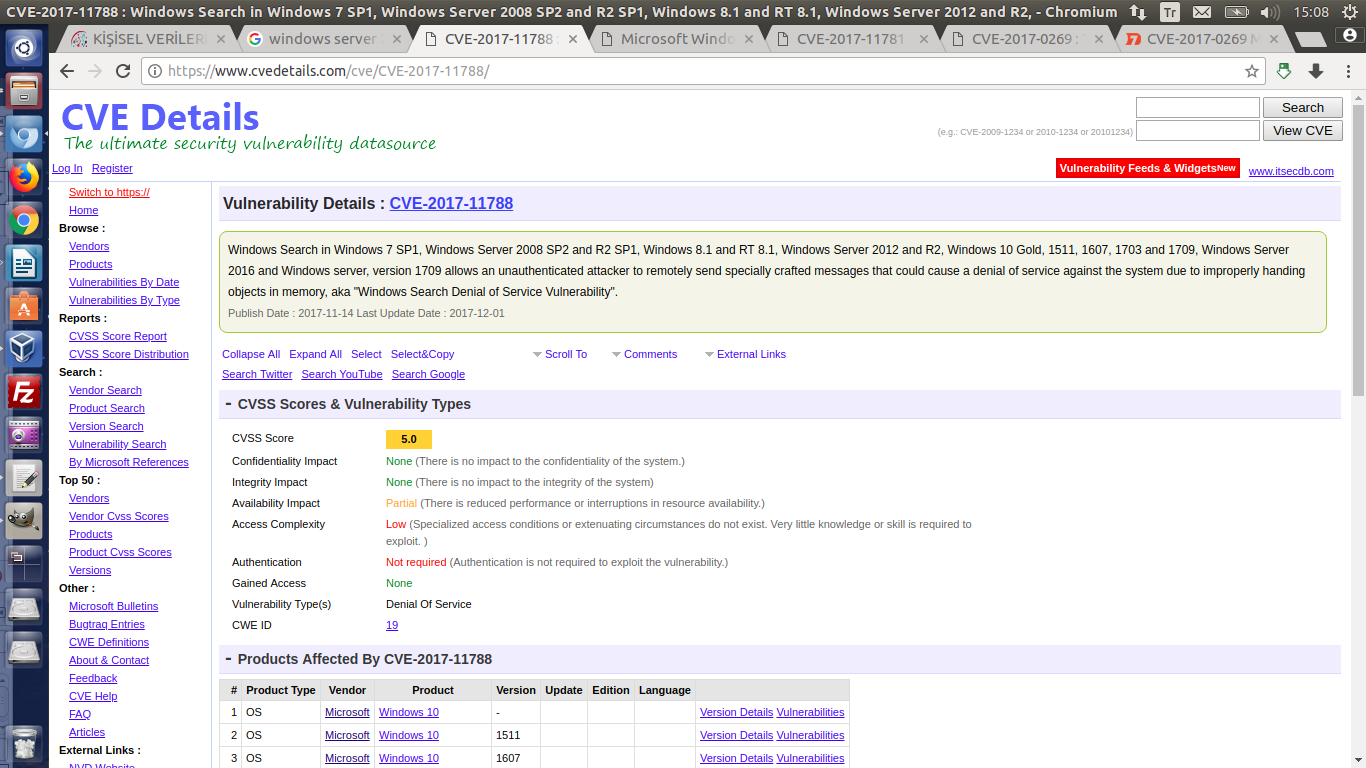This screenshot has height=768, width=1366.
Task: Click the Search button at the top right
Action: click(1302, 107)
